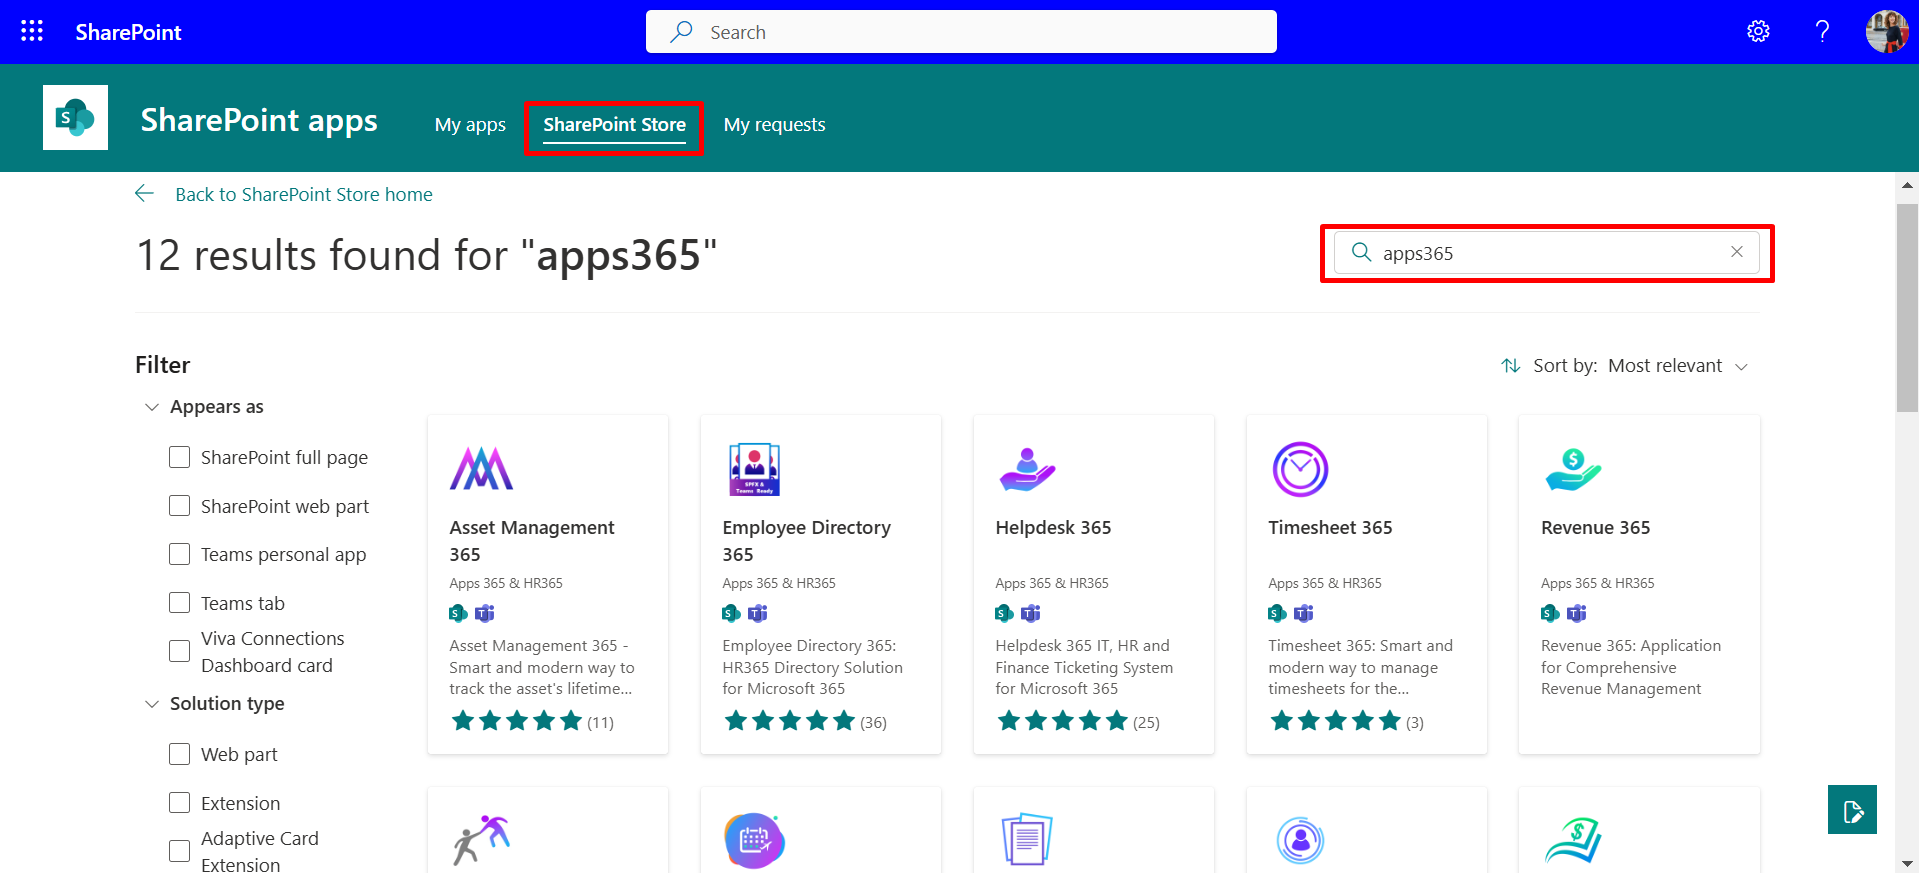Click the Employee Directory 365 app logo
Image resolution: width=1919 pixels, height=873 pixels.
(754, 469)
